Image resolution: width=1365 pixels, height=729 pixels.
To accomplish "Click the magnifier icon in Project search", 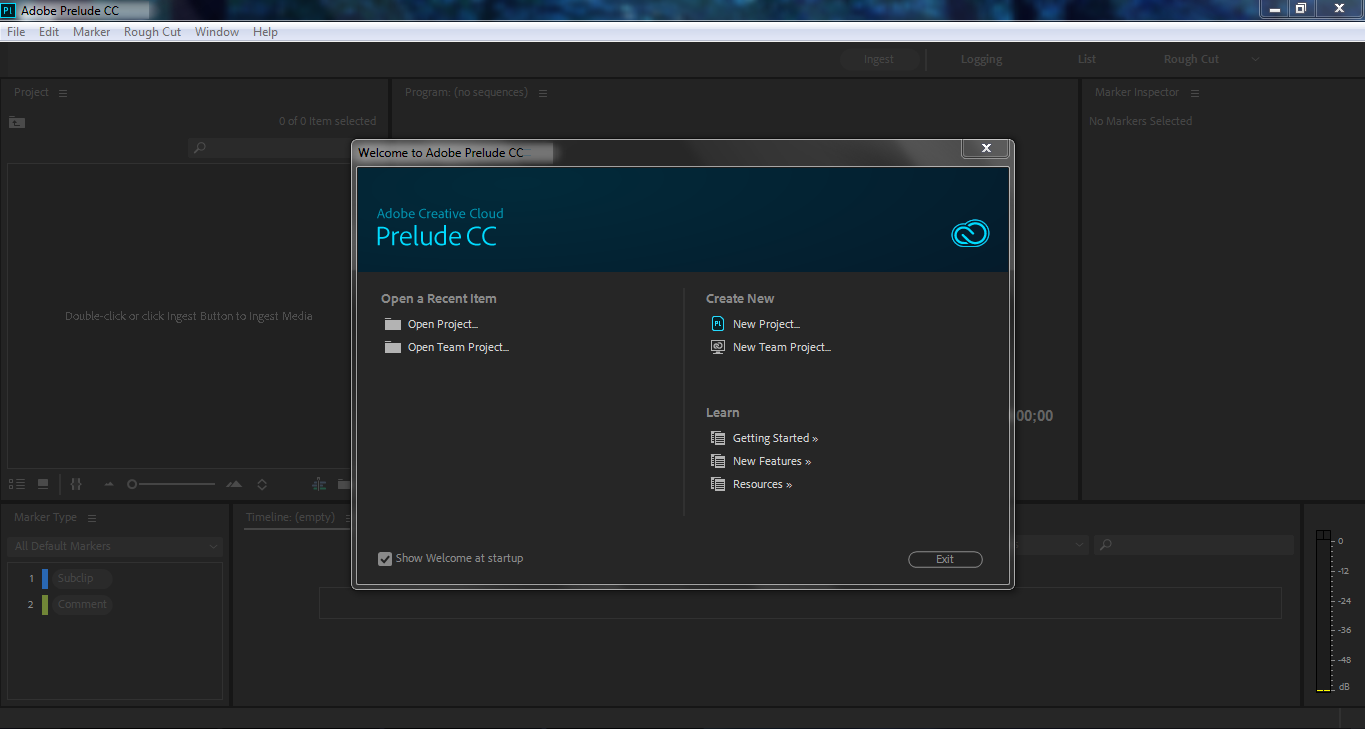I will (199, 148).
